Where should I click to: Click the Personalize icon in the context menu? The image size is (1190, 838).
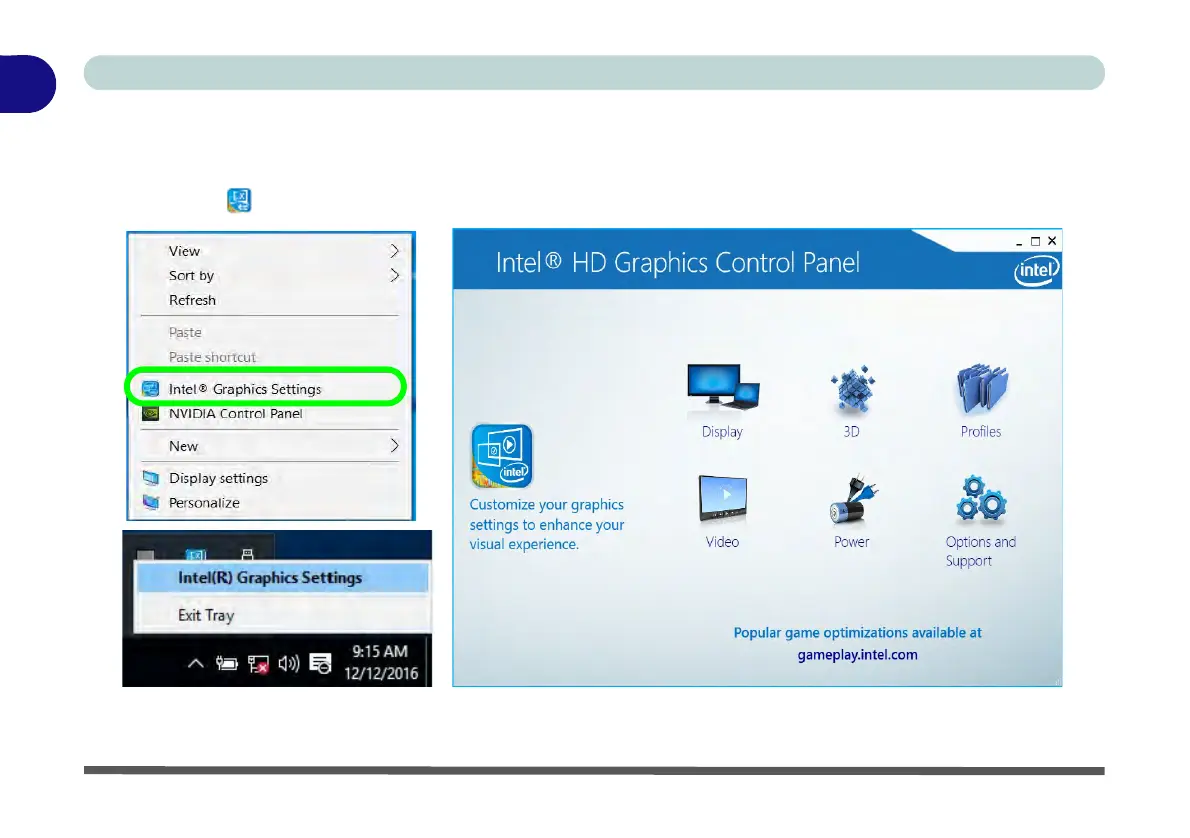pyautogui.click(x=150, y=502)
